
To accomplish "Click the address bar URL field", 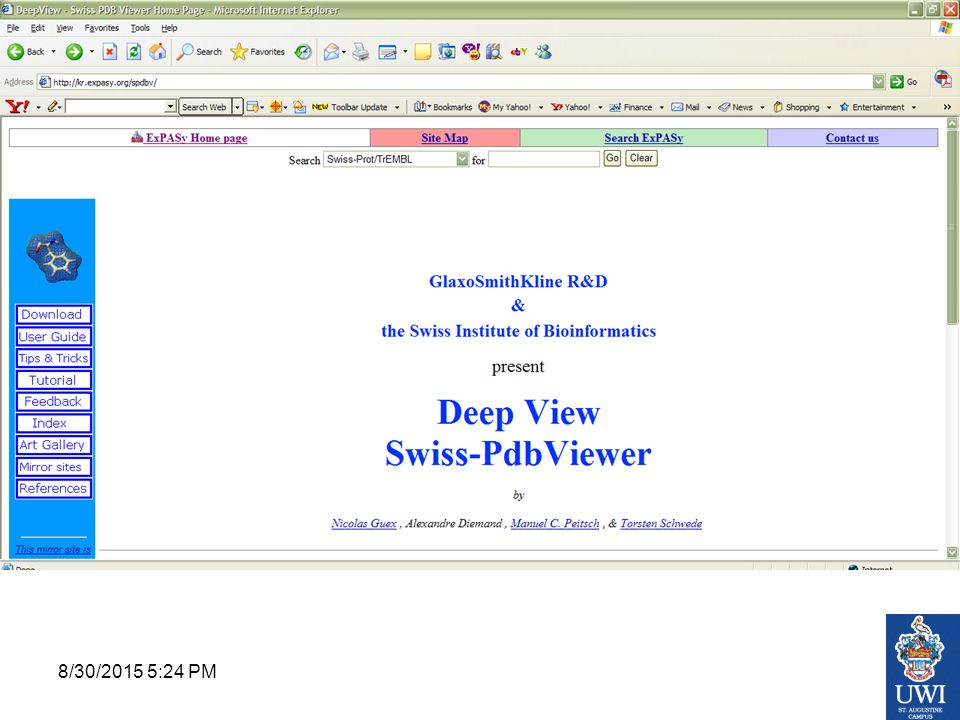I will coord(461,82).
